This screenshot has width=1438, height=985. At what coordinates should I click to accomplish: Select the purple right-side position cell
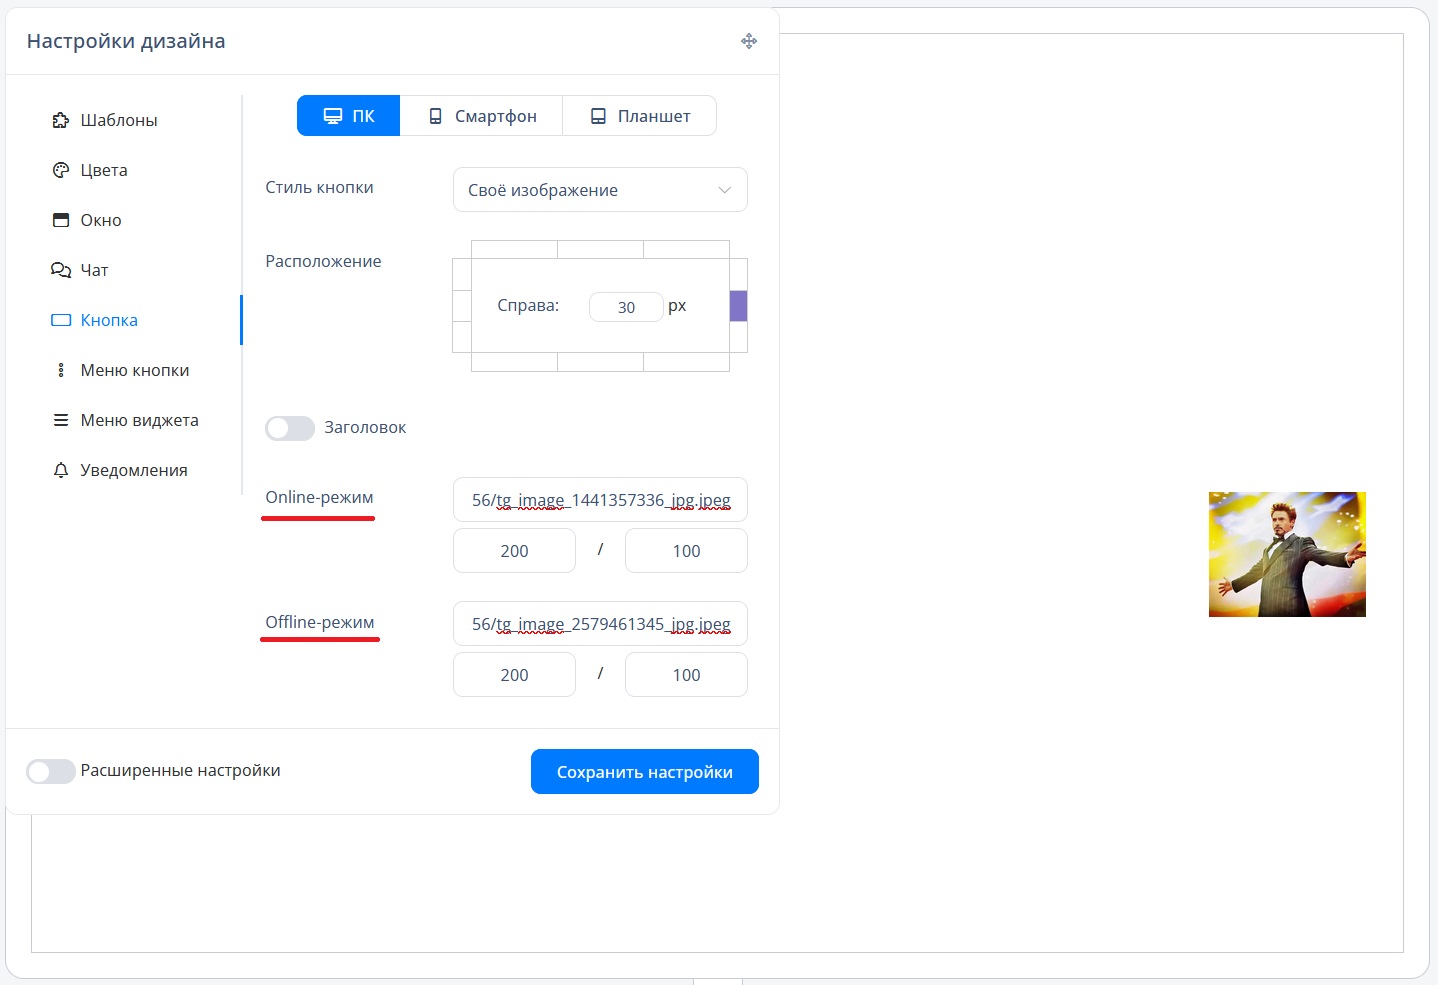(738, 306)
